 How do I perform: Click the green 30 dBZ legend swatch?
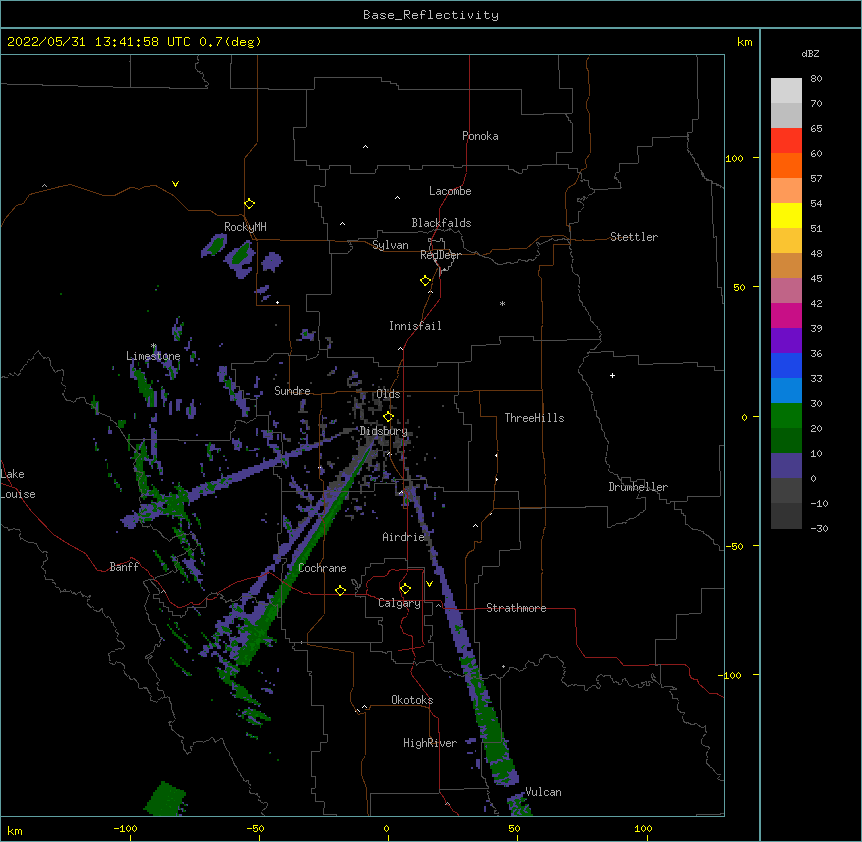pyautogui.click(x=786, y=416)
